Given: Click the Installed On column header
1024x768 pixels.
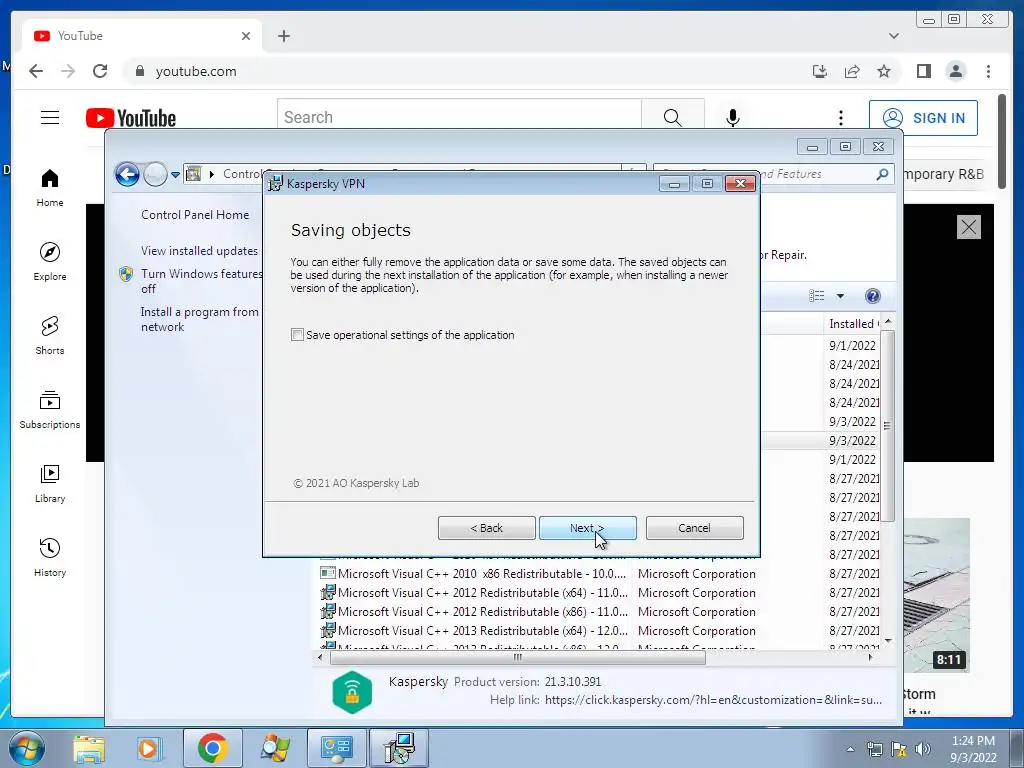Looking at the screenshot, I should coord(852,324).
